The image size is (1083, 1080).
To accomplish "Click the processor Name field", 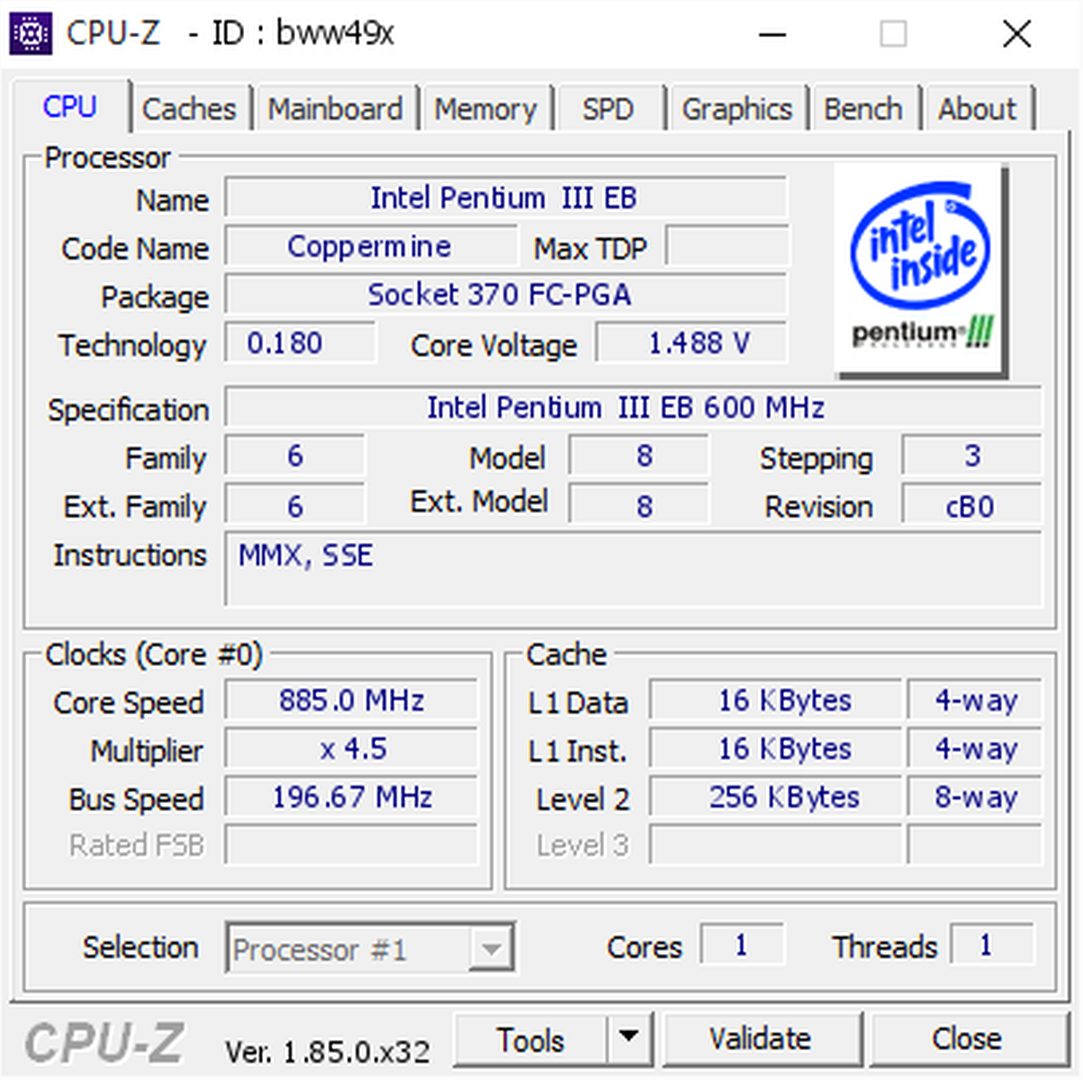I will 504,198.
